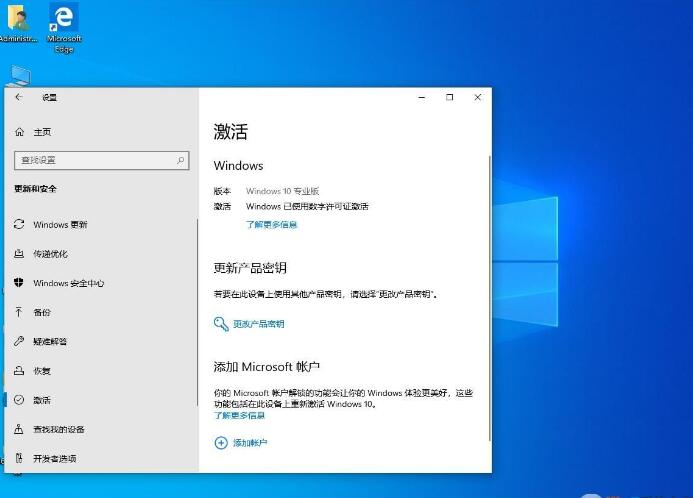The height and width of the screenshot is (498, 693).
Task: Click the 备份 upload arrow icon
Action: 19,312
